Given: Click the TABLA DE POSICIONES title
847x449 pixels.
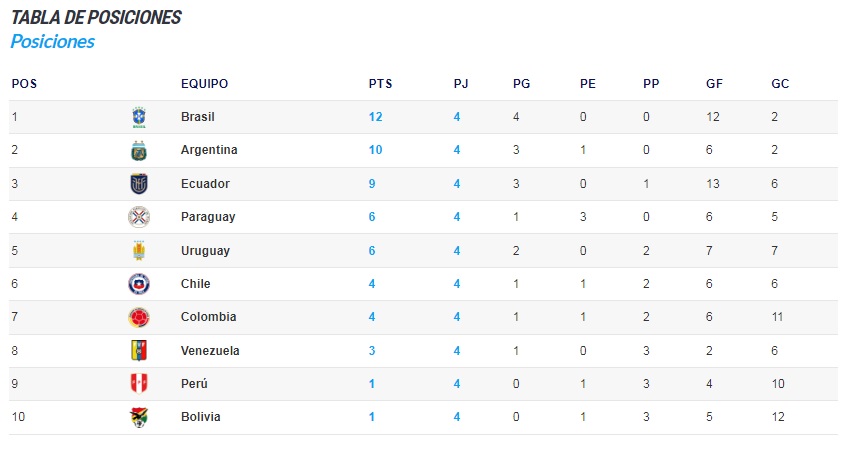Looking at the screenshot, I should coord(96,17).
